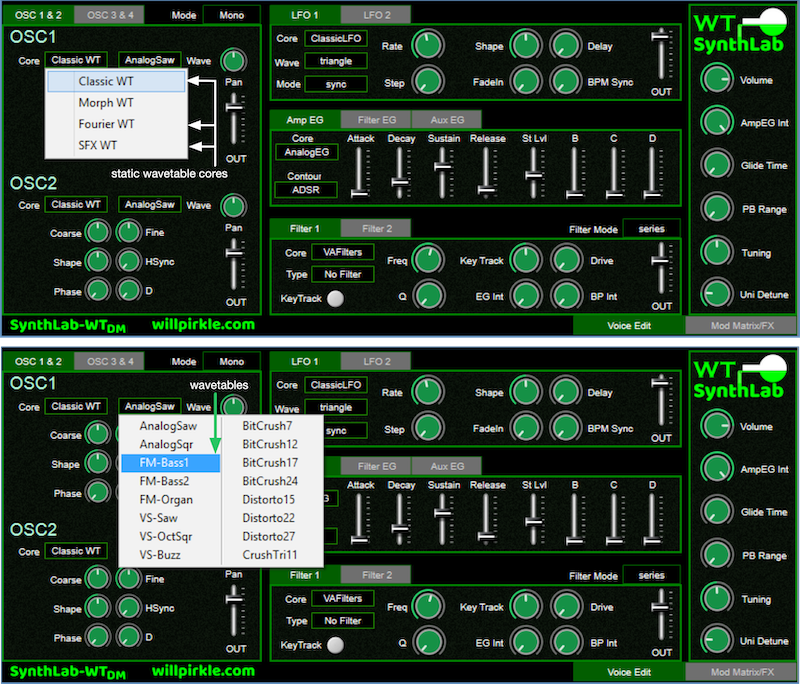Switch to OSC 3 & 4 tab, upper panel
Image resolution: width=800 pixels, height=684 pixels.
(x=110, y=15)
